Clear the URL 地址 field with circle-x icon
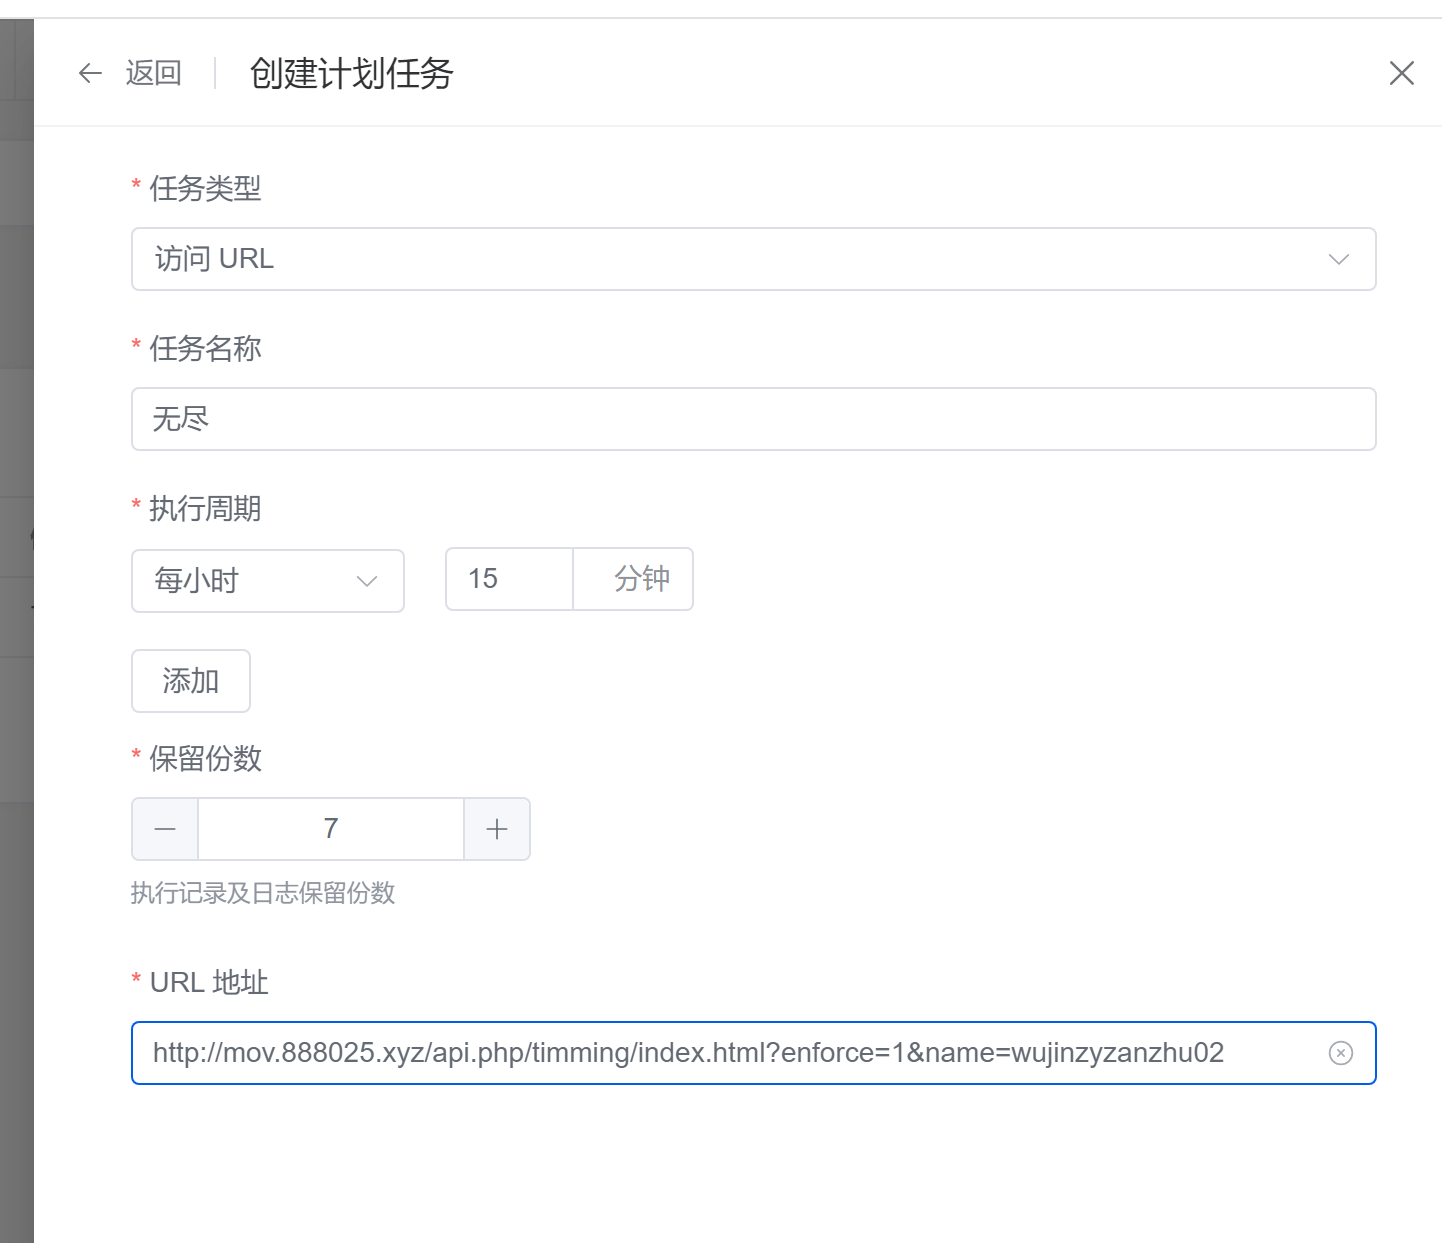This screenshot has width=1442, height=1243. click(1340, 1053)
